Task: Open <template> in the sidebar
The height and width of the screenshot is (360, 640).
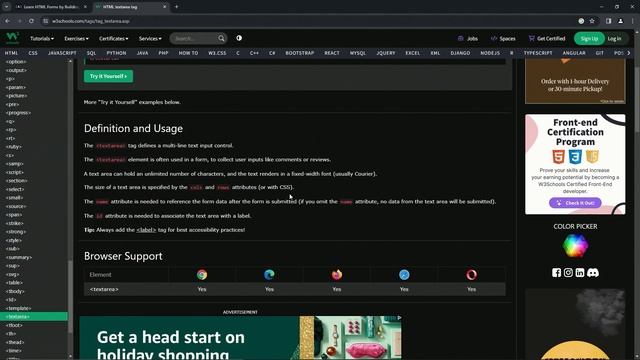Action: (x=18, y=309)
